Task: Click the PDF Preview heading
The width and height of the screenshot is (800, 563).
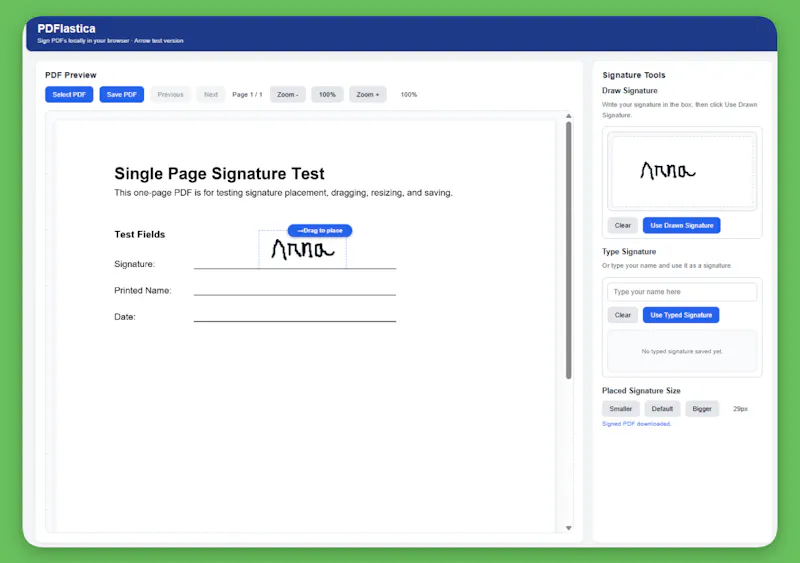Action: (x=71, y=75)
